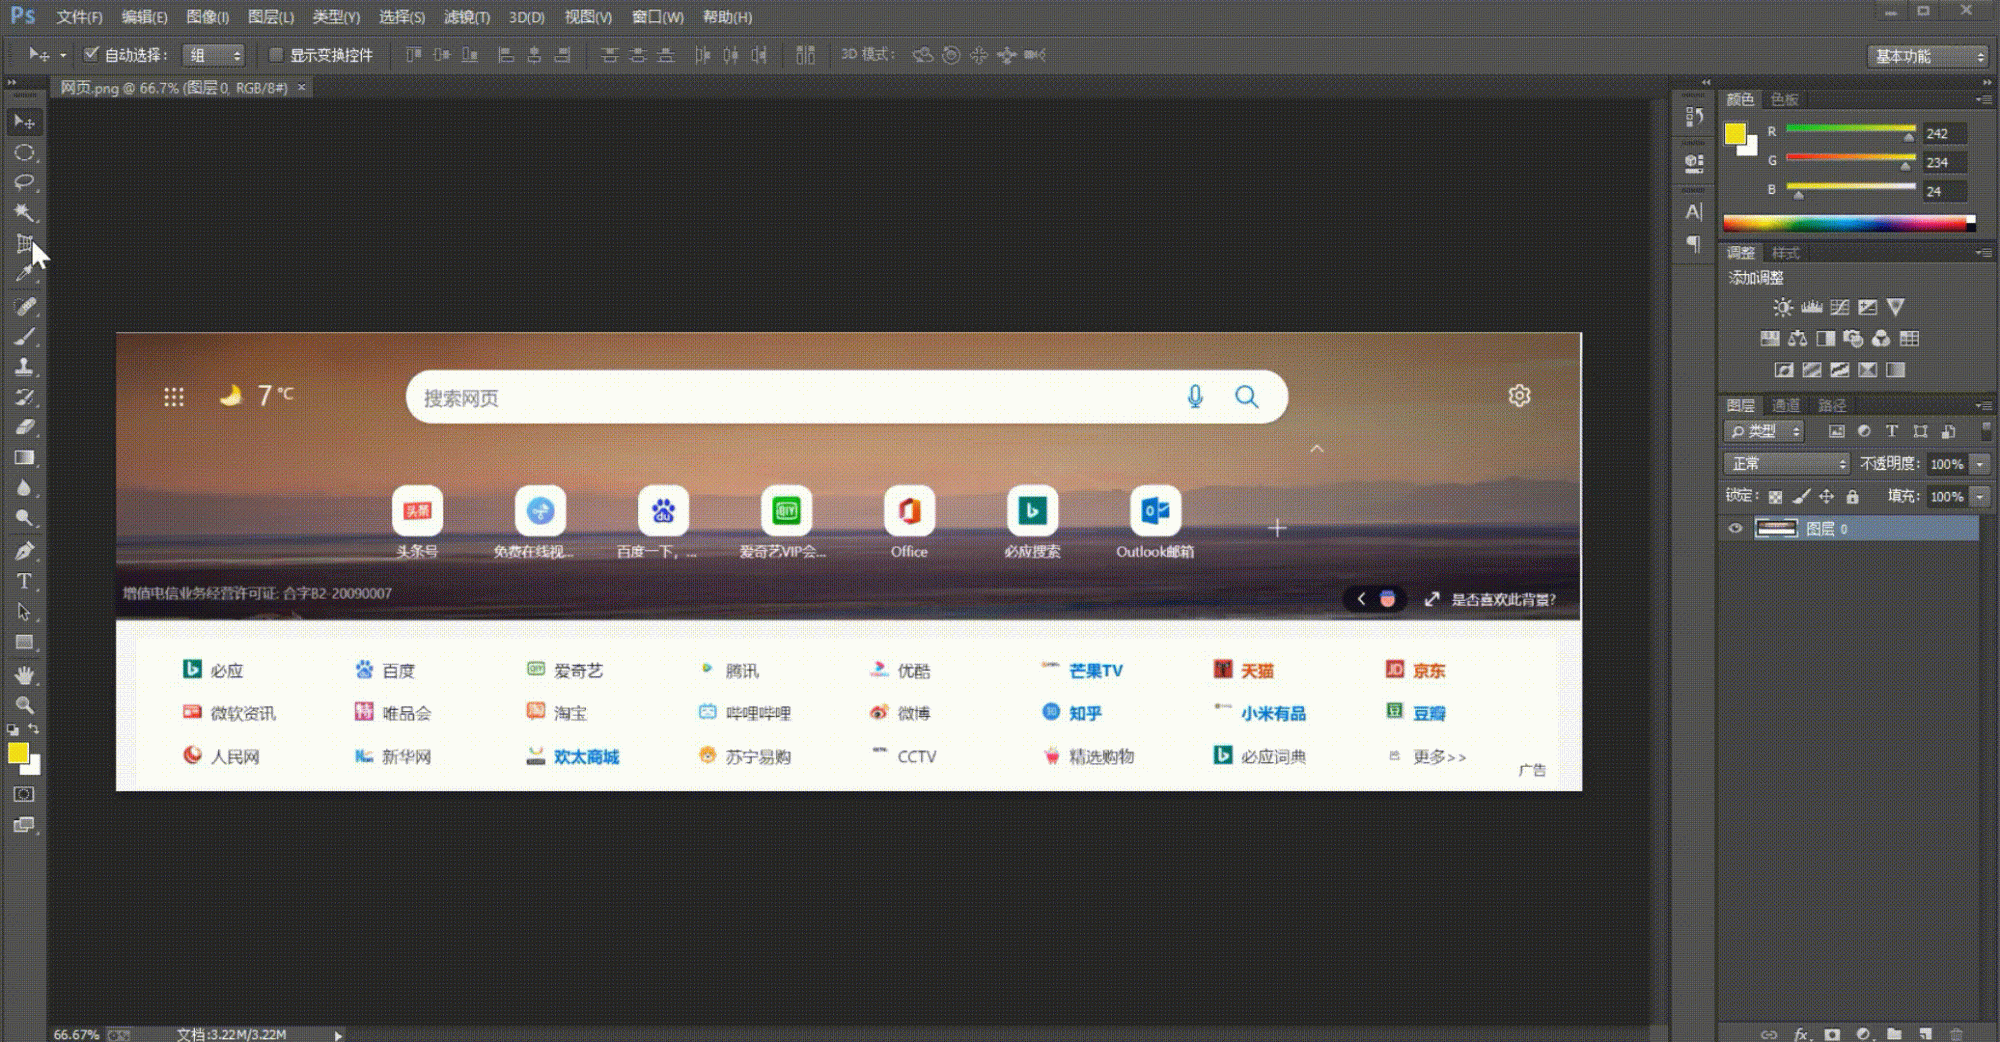The height and width of the screenshot is (1042, 2000).
Task: Add Levels adjustment histogram icon
Action: [1811, 307]
